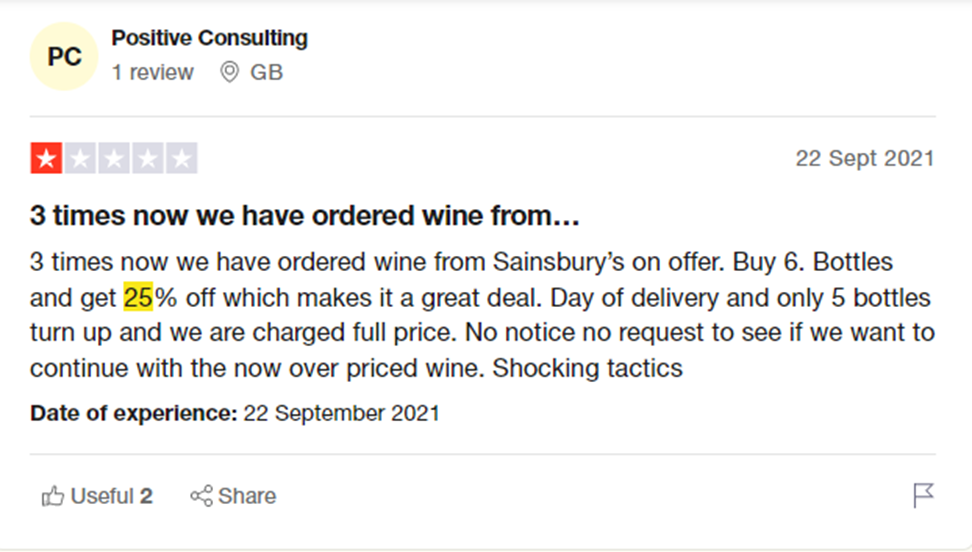Click the share network icon
The height and width of the screenshot is (552, 972).
coord(201,496)
